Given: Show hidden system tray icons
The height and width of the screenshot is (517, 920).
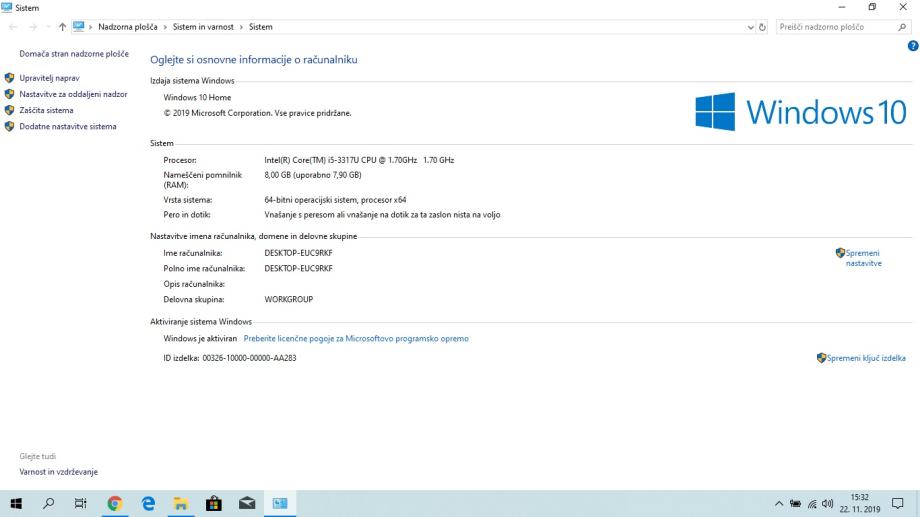Looking at the screenshot, I should (779, 504).
